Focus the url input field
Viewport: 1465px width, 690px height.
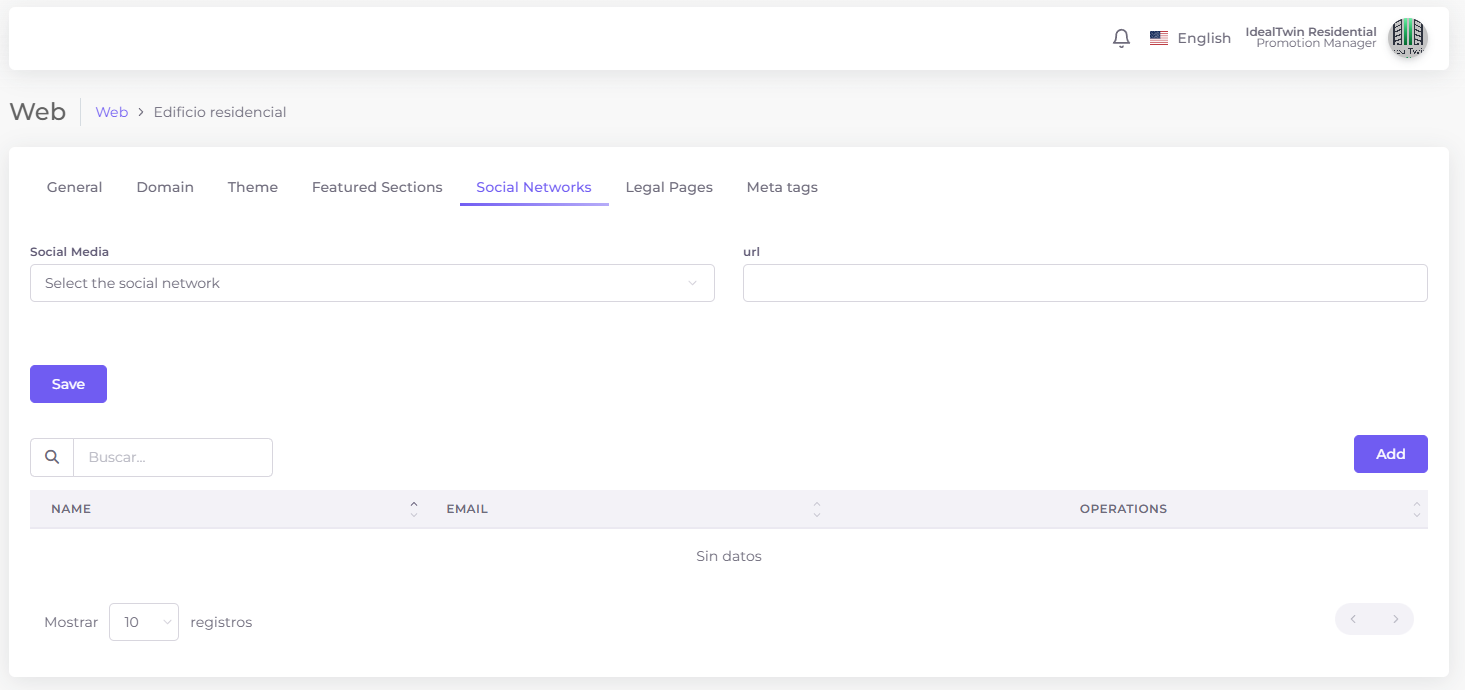tap(1085, 283)
